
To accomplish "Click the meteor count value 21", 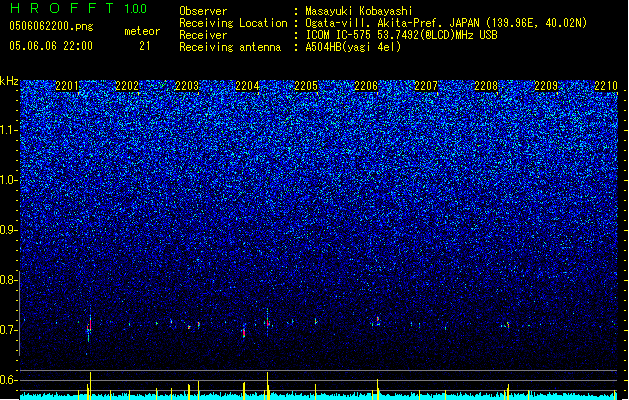I will pyautogui.click(x=145, y=46).
